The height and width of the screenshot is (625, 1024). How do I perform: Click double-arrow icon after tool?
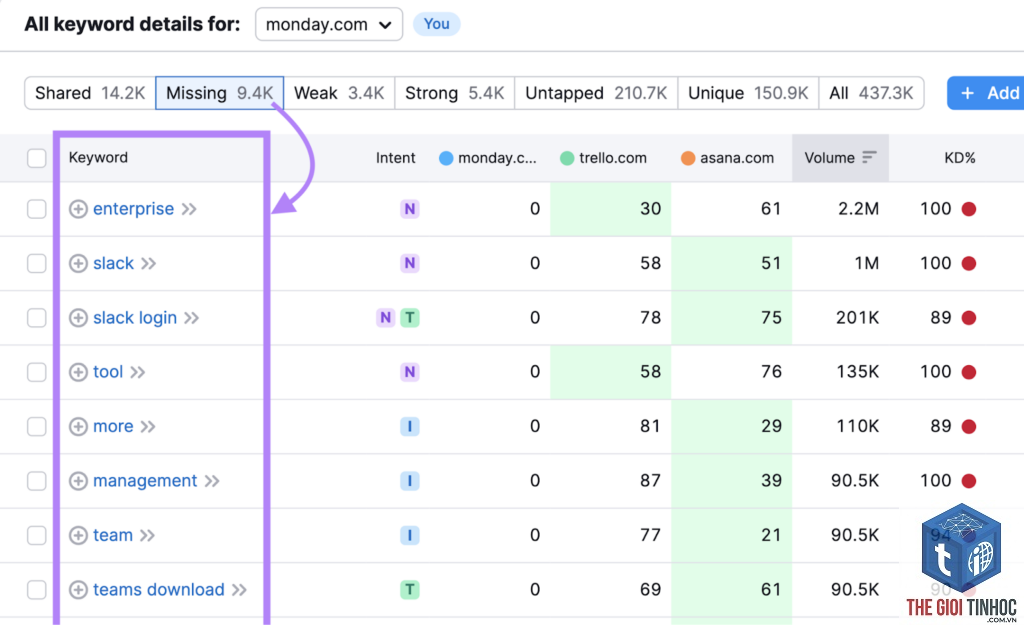point(137,372)
